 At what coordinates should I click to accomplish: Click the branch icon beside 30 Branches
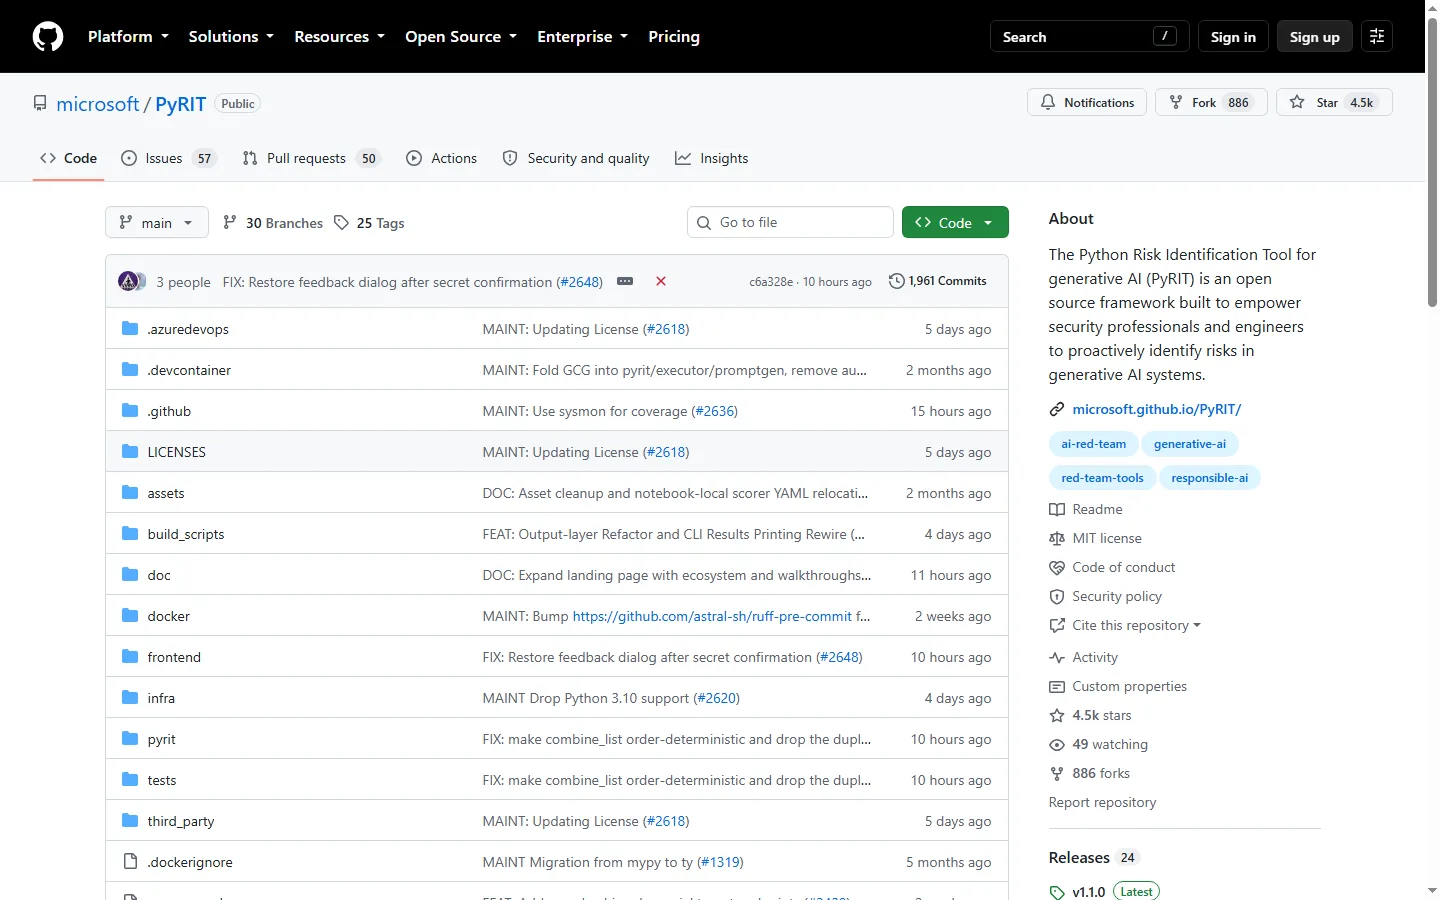click(x=230, y=223)
